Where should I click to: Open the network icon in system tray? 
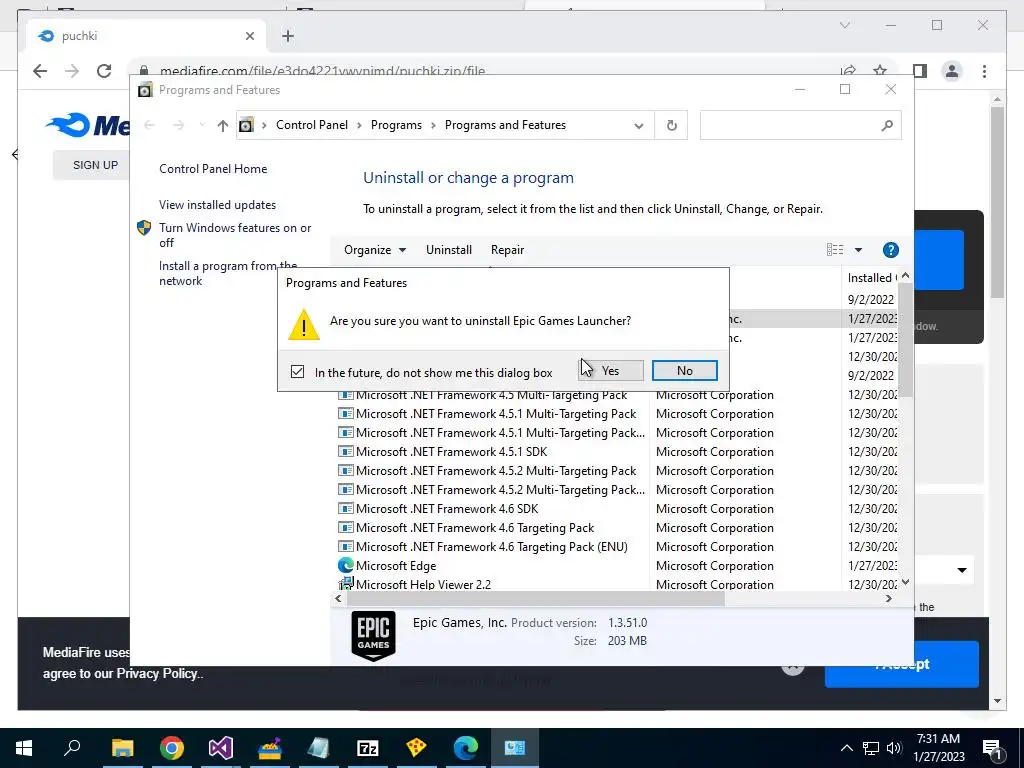pos(871,748)
